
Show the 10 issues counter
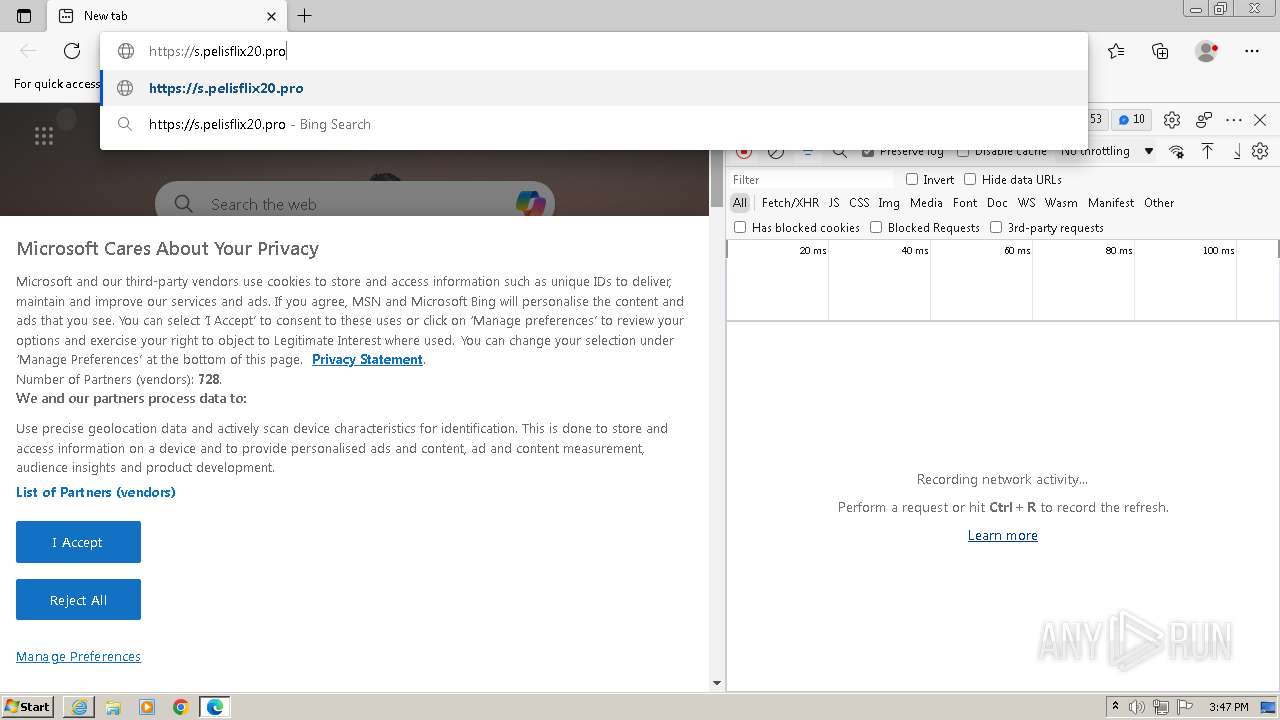click(1132, 120)
